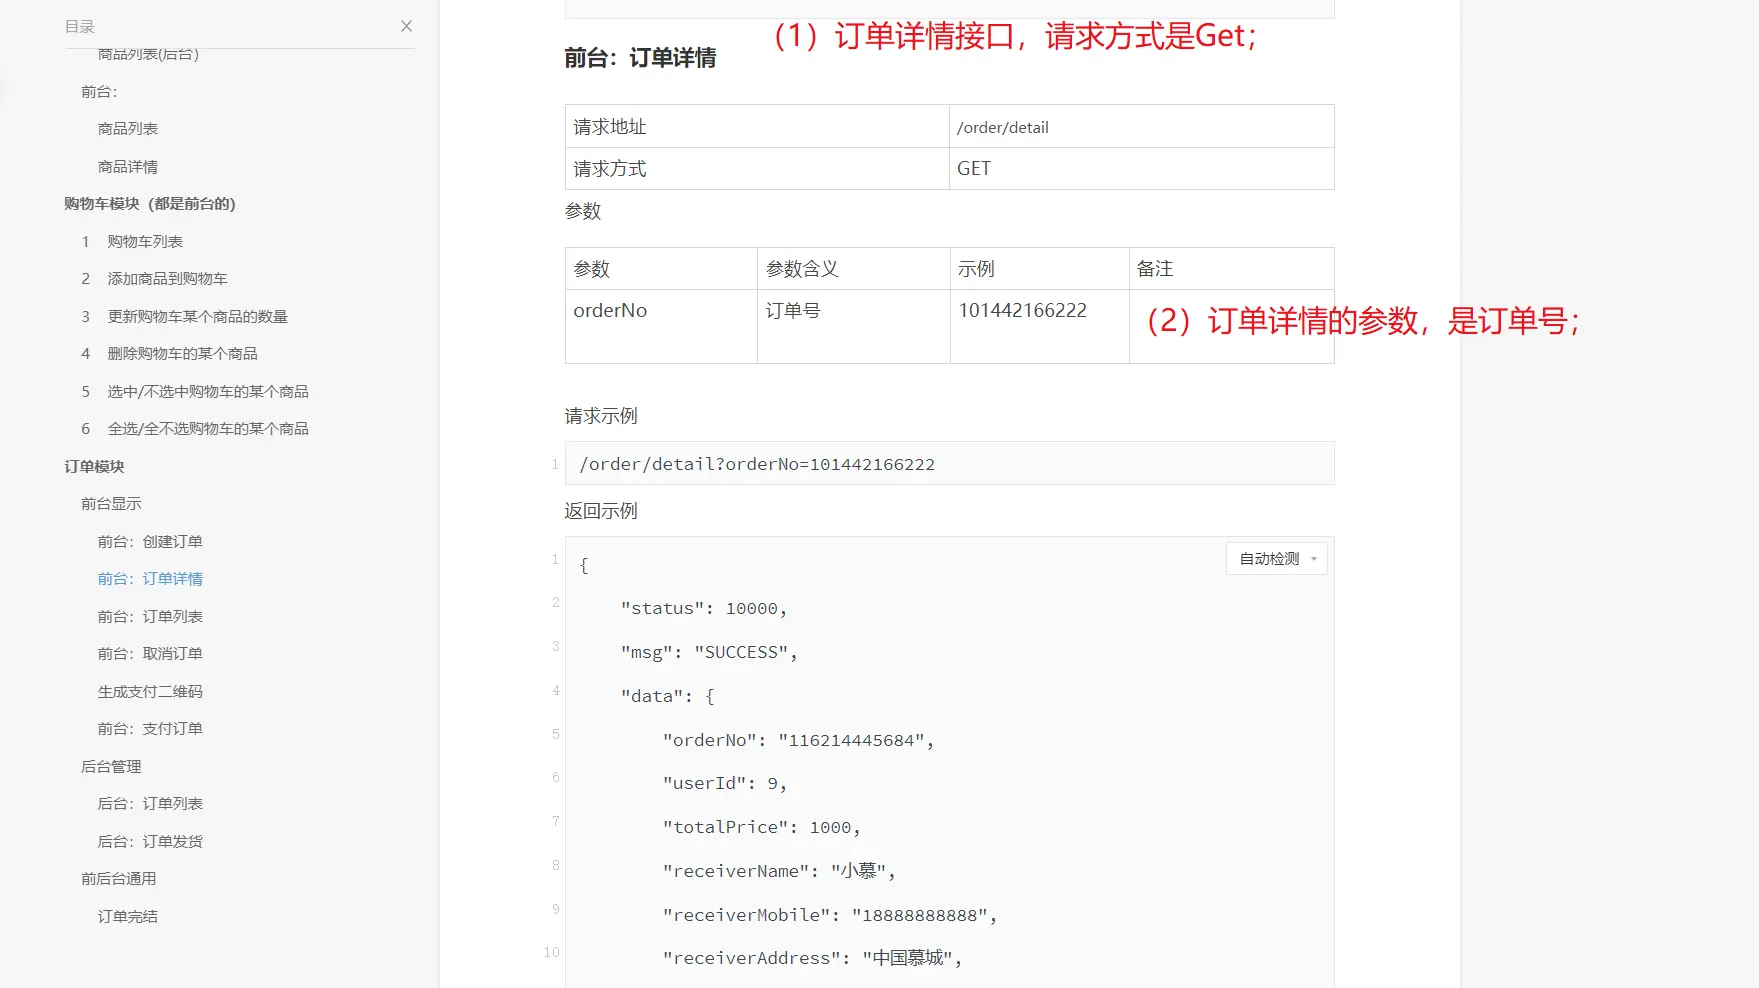
Task: Select 后台: 订单发货 entry
Action: coord(150,842)
